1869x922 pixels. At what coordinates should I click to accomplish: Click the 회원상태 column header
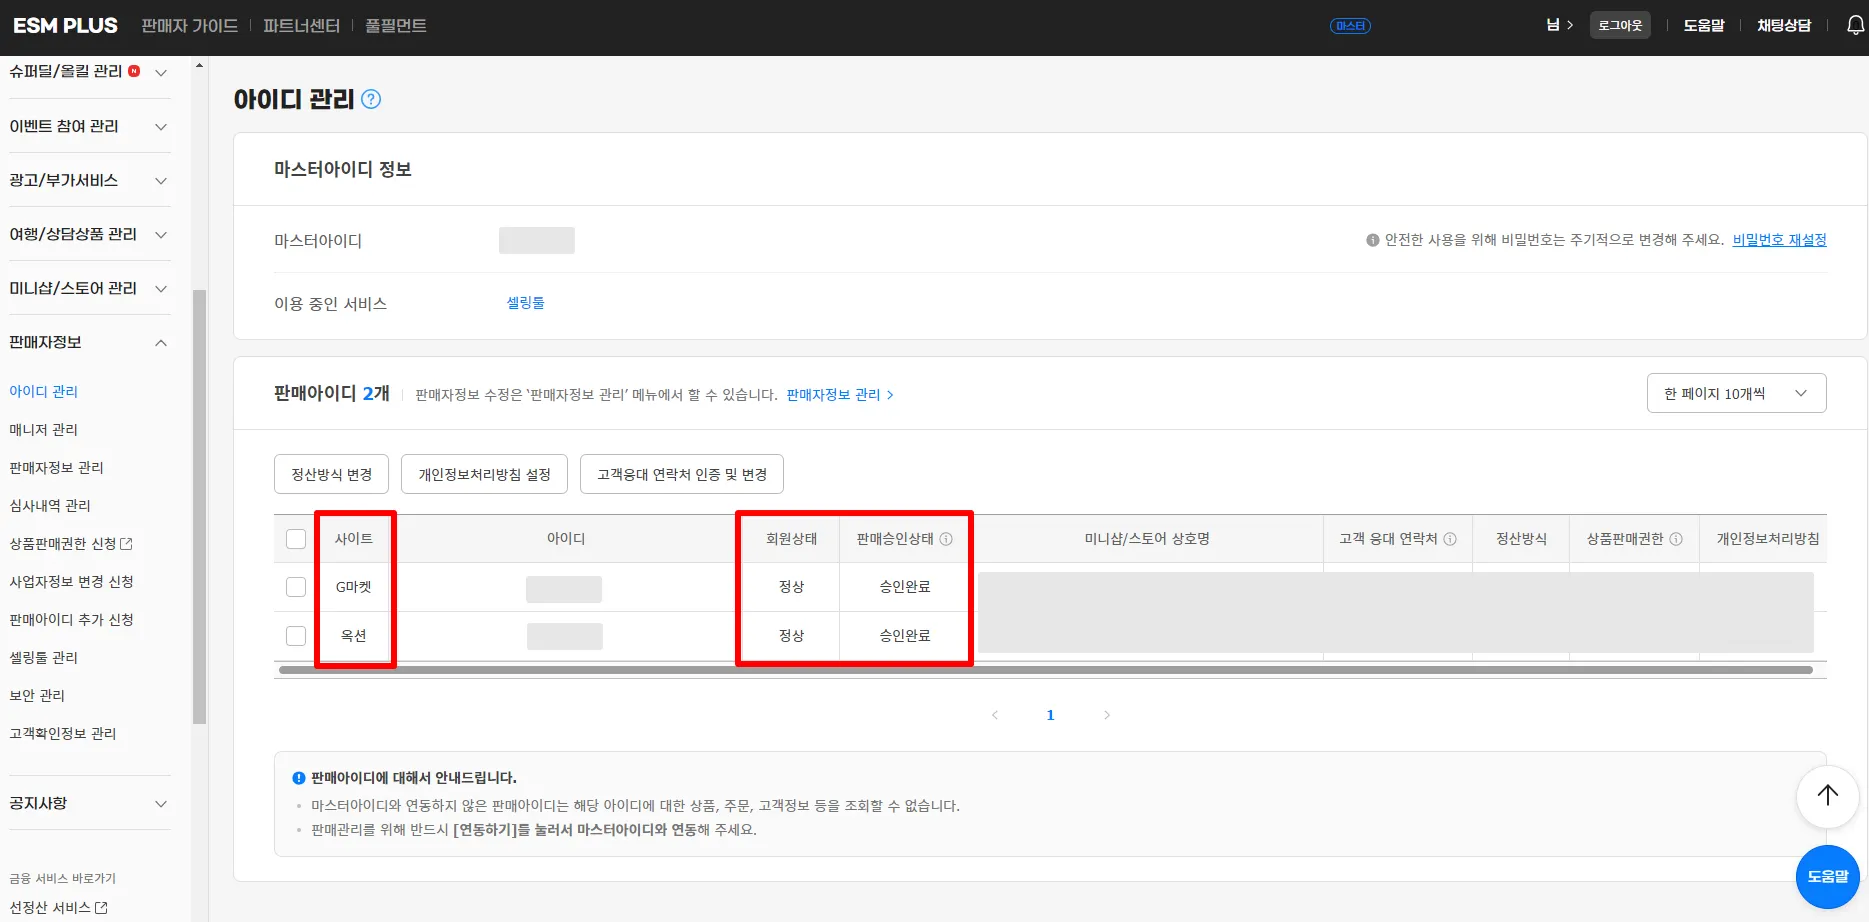[792, 539]
